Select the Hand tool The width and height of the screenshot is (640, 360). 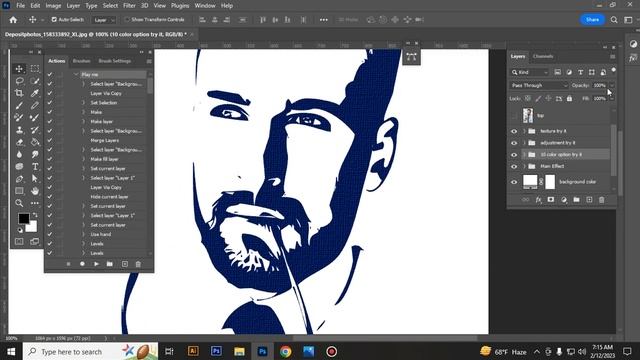click(35, 191)
